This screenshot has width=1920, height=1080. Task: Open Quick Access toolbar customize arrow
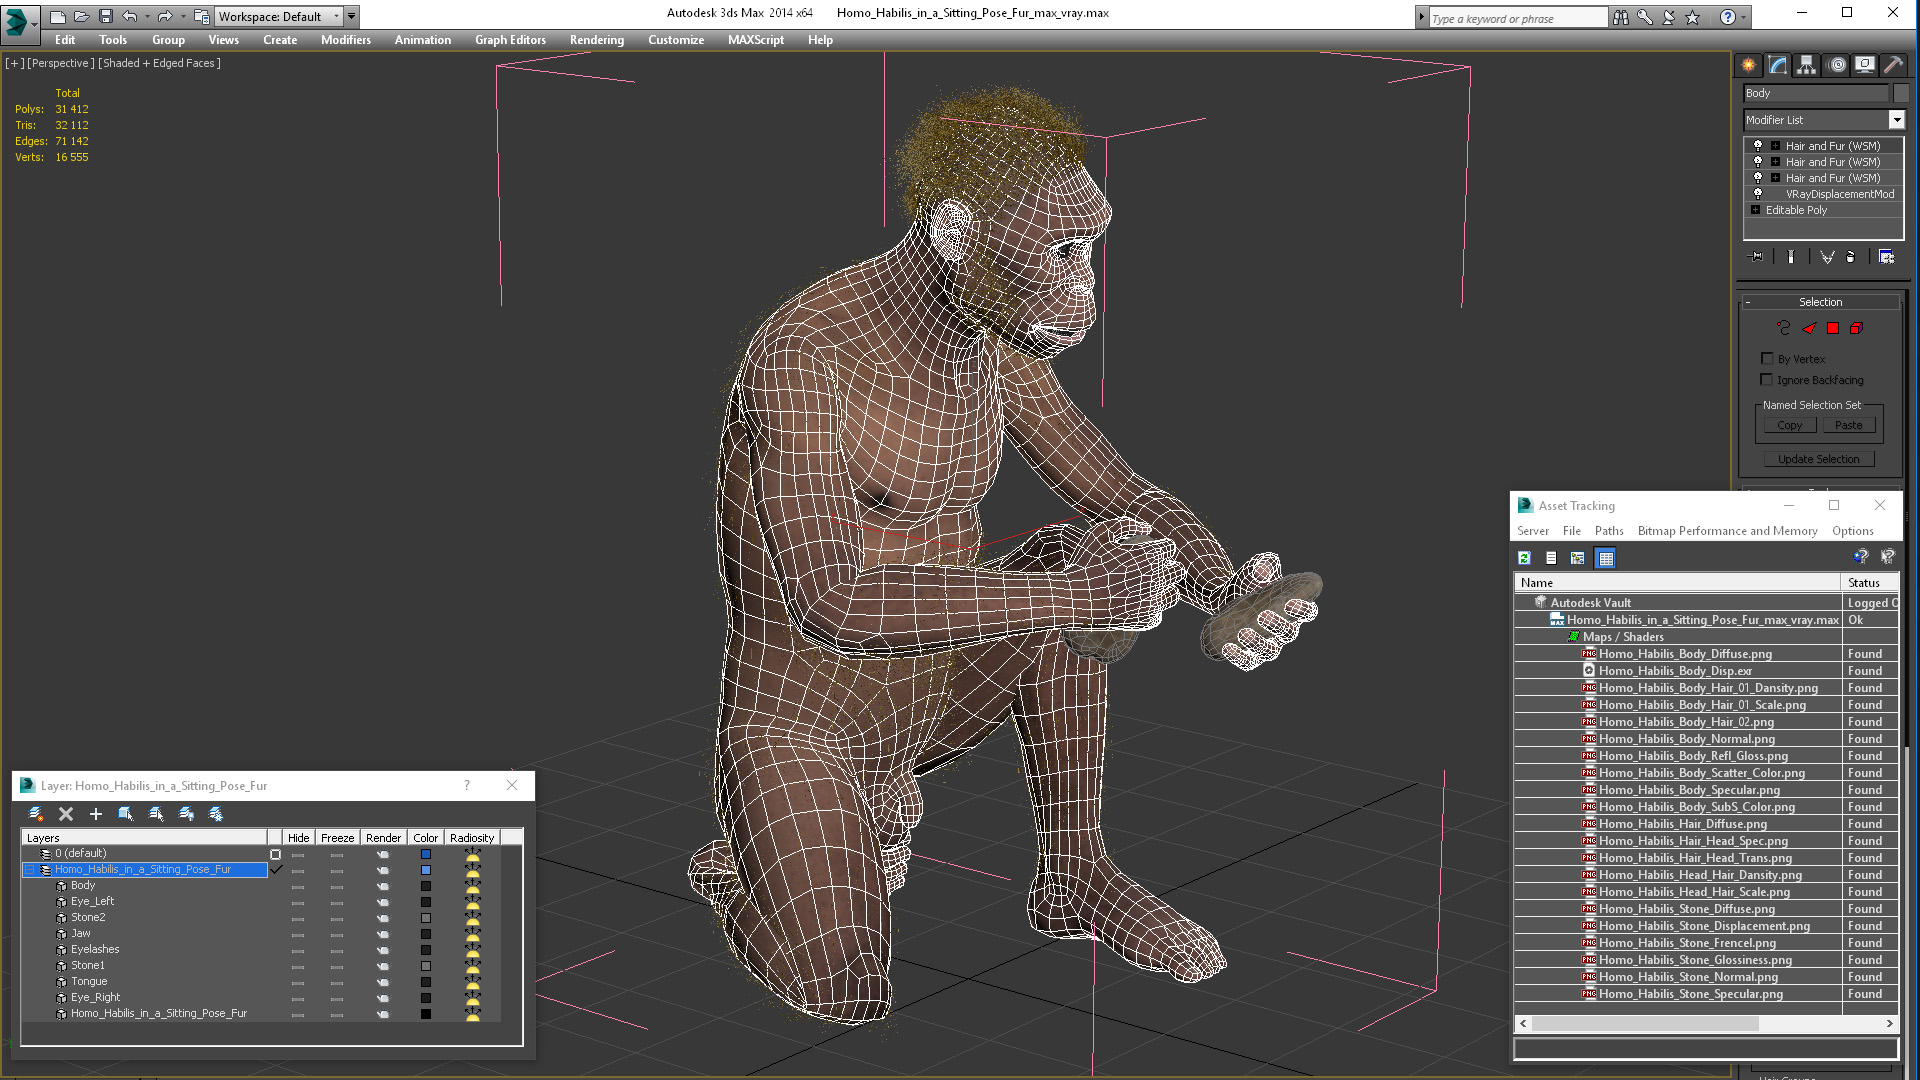pos(352,16)
